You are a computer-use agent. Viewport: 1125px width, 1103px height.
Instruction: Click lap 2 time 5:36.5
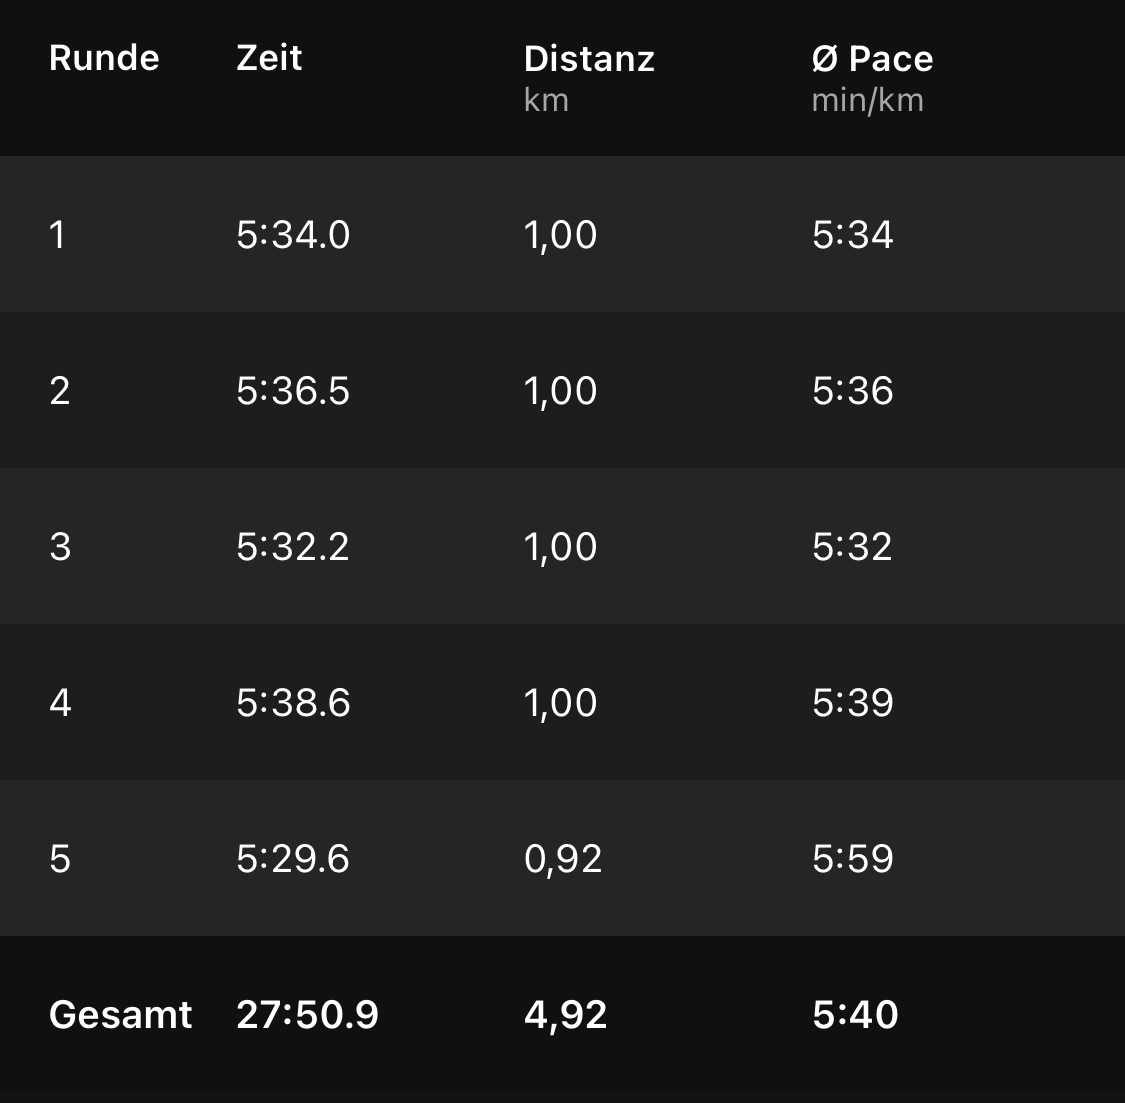[293, 391]
